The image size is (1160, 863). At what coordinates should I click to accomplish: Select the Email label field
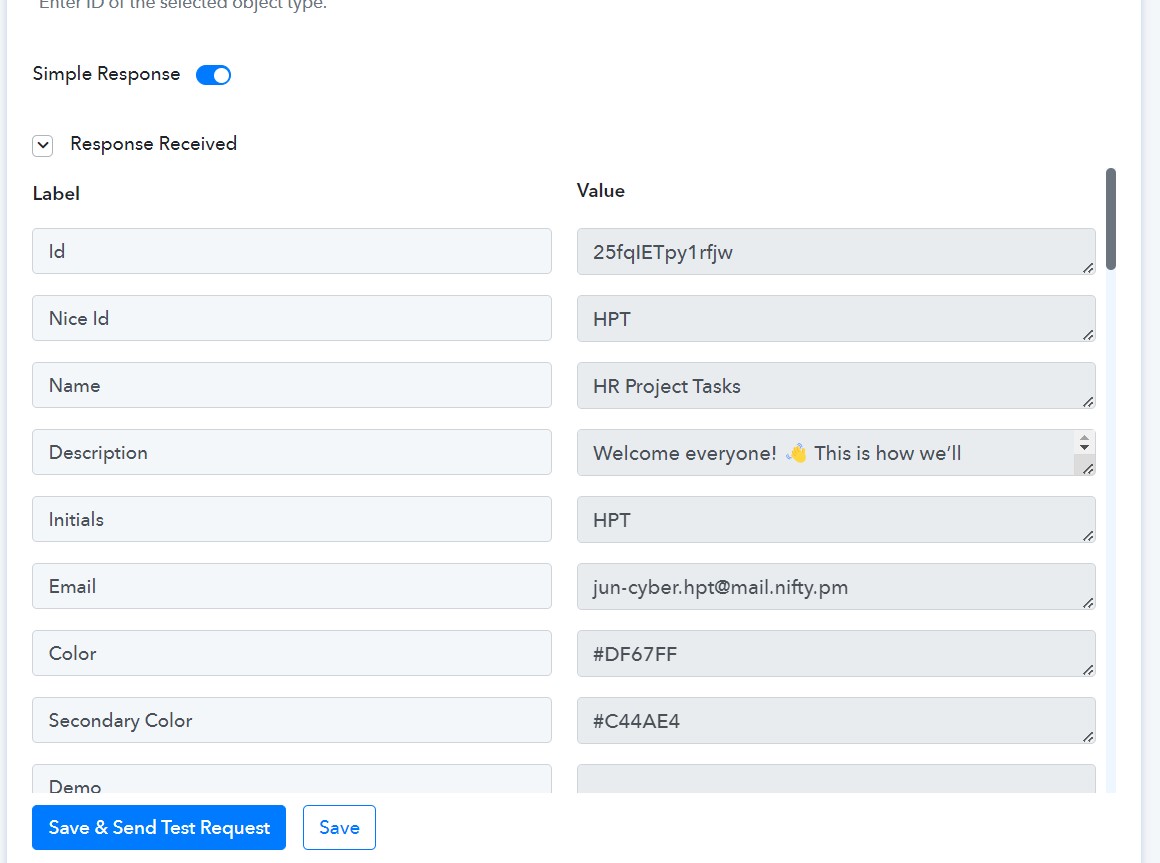[x=291, y=586]
